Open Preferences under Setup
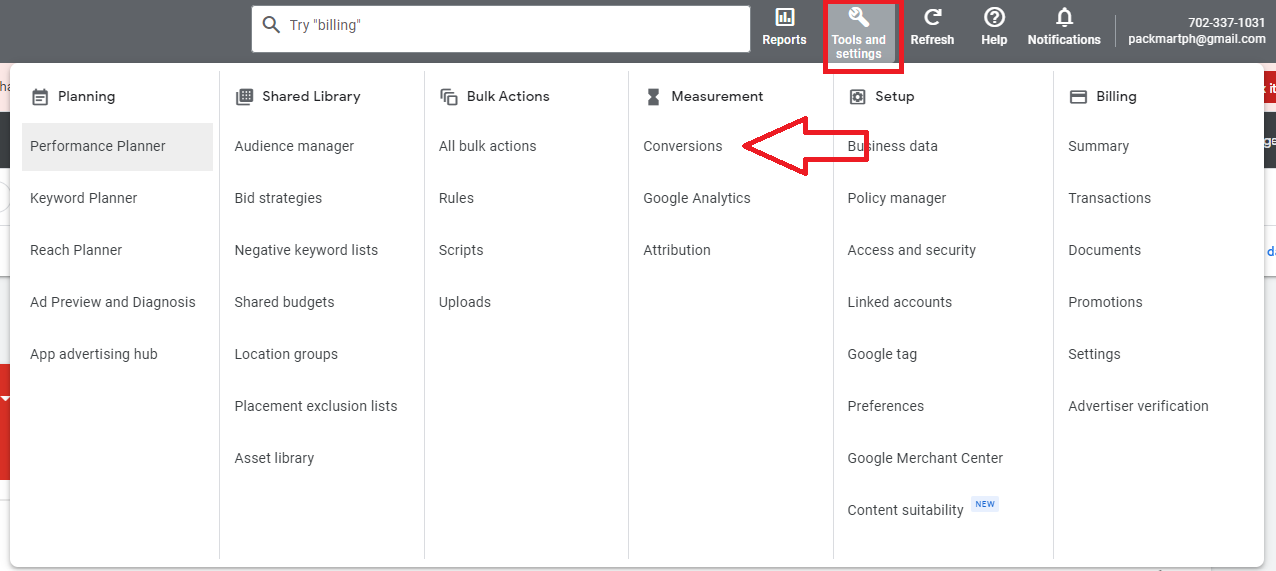The width and height of the screenshot is (1276, 571). [886, 406]
